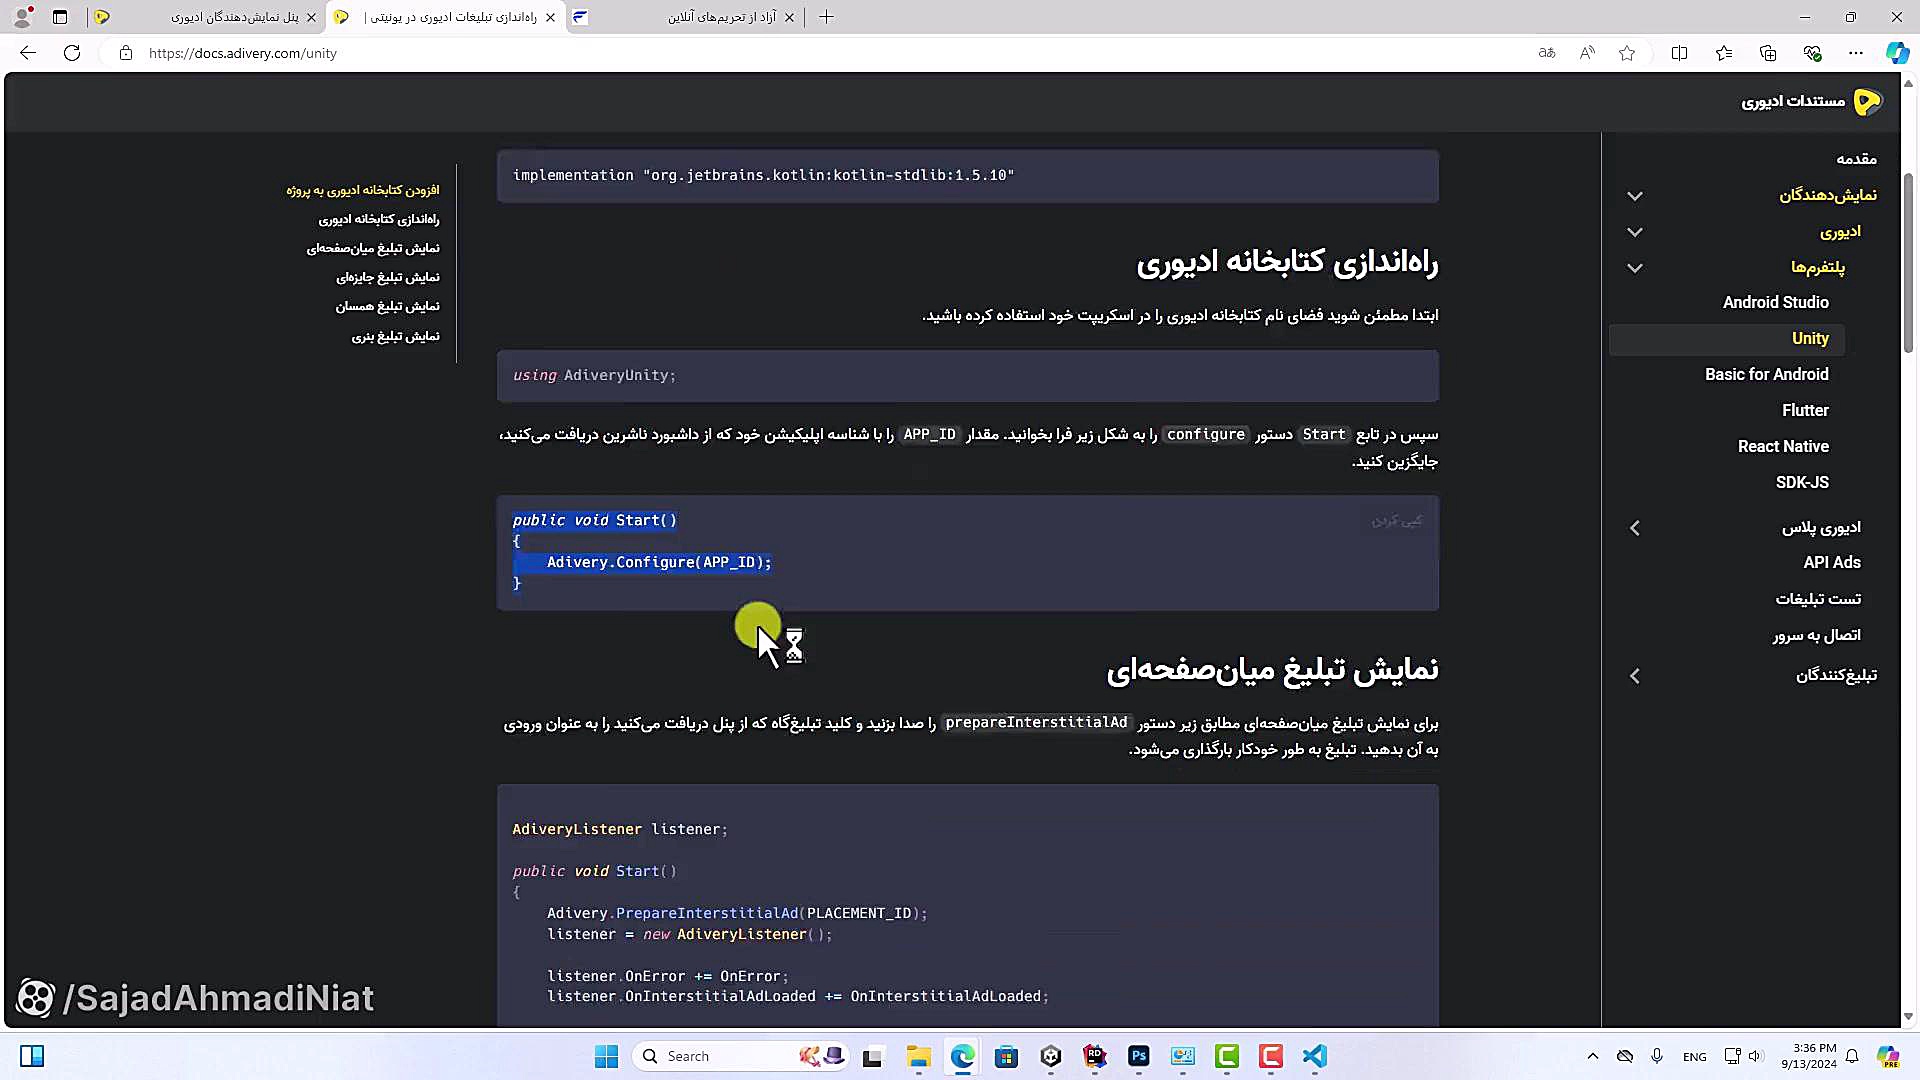This screenshot has width=1920, height=1080.
Task: Open the Edge profile avatar icon
Action: coord(22,17)
